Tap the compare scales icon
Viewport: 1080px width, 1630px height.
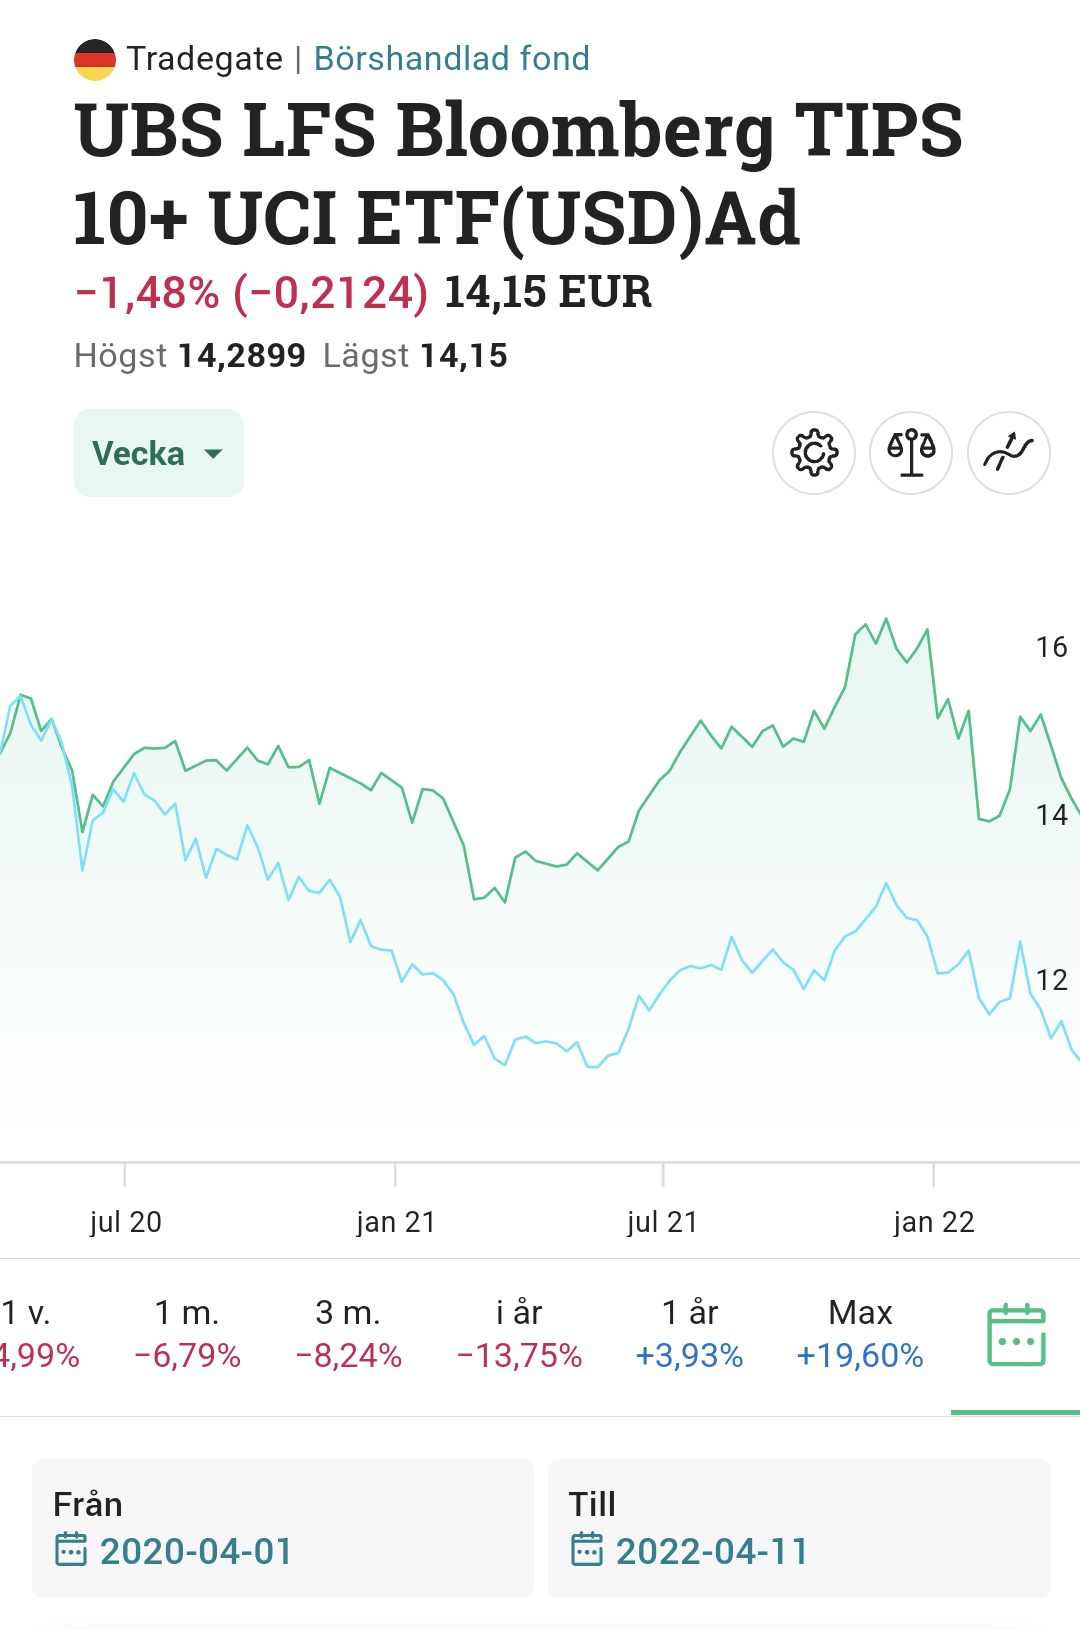tap(911, 453)
